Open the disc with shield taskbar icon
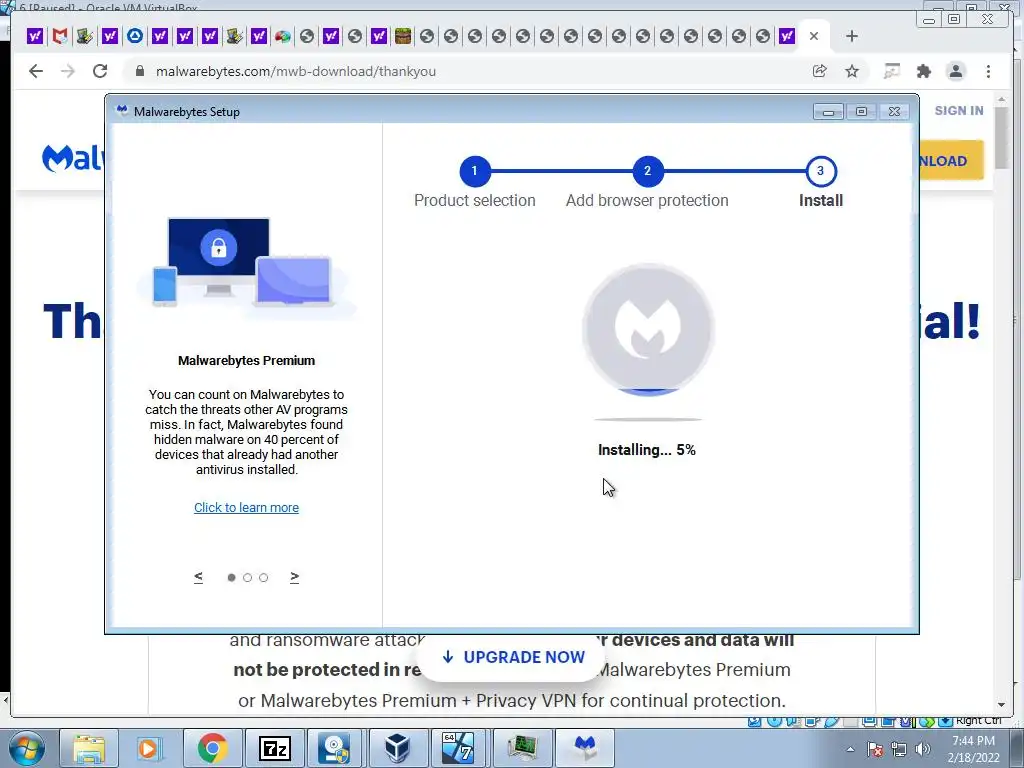Image resolution: width=1024 pixels, height=768 pixels. tap(335, 748)
